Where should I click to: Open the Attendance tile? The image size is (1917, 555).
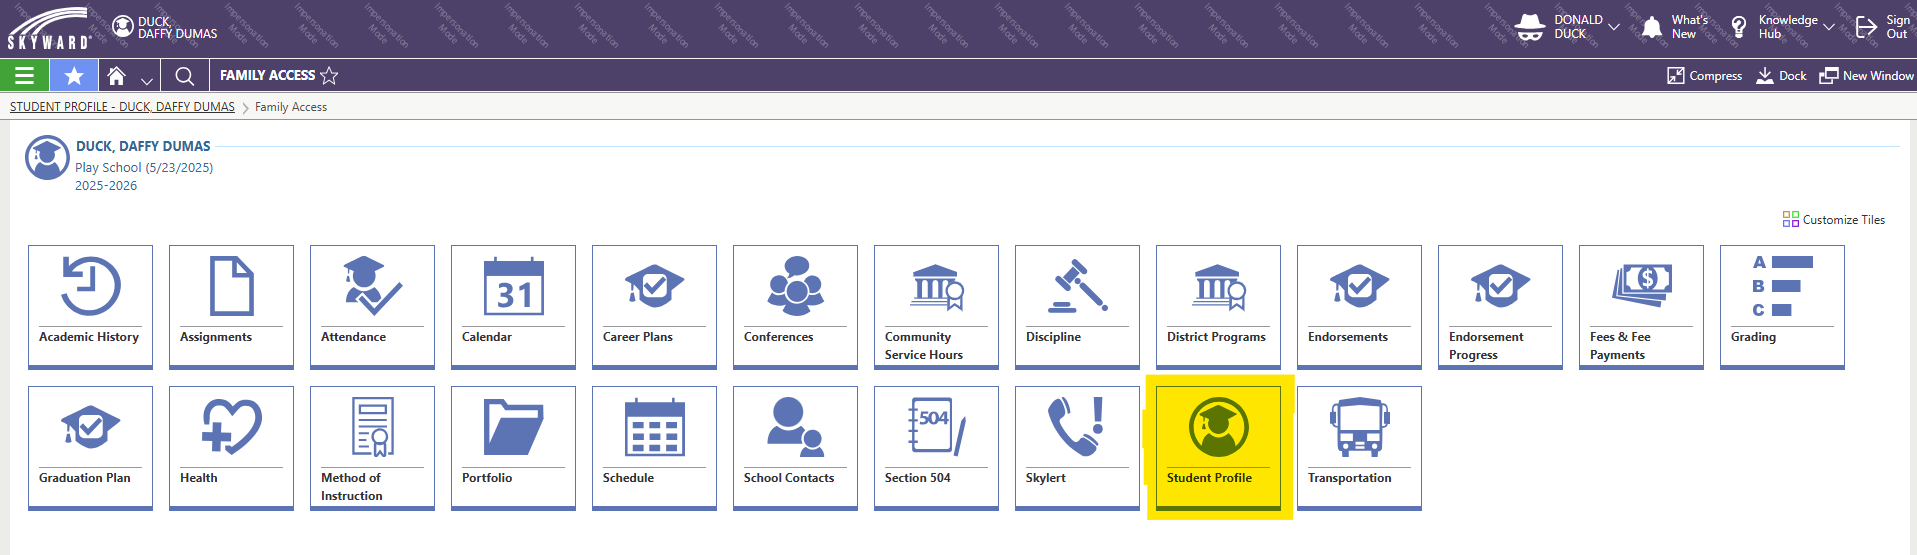pyautogui.click(x=372, y=306)
